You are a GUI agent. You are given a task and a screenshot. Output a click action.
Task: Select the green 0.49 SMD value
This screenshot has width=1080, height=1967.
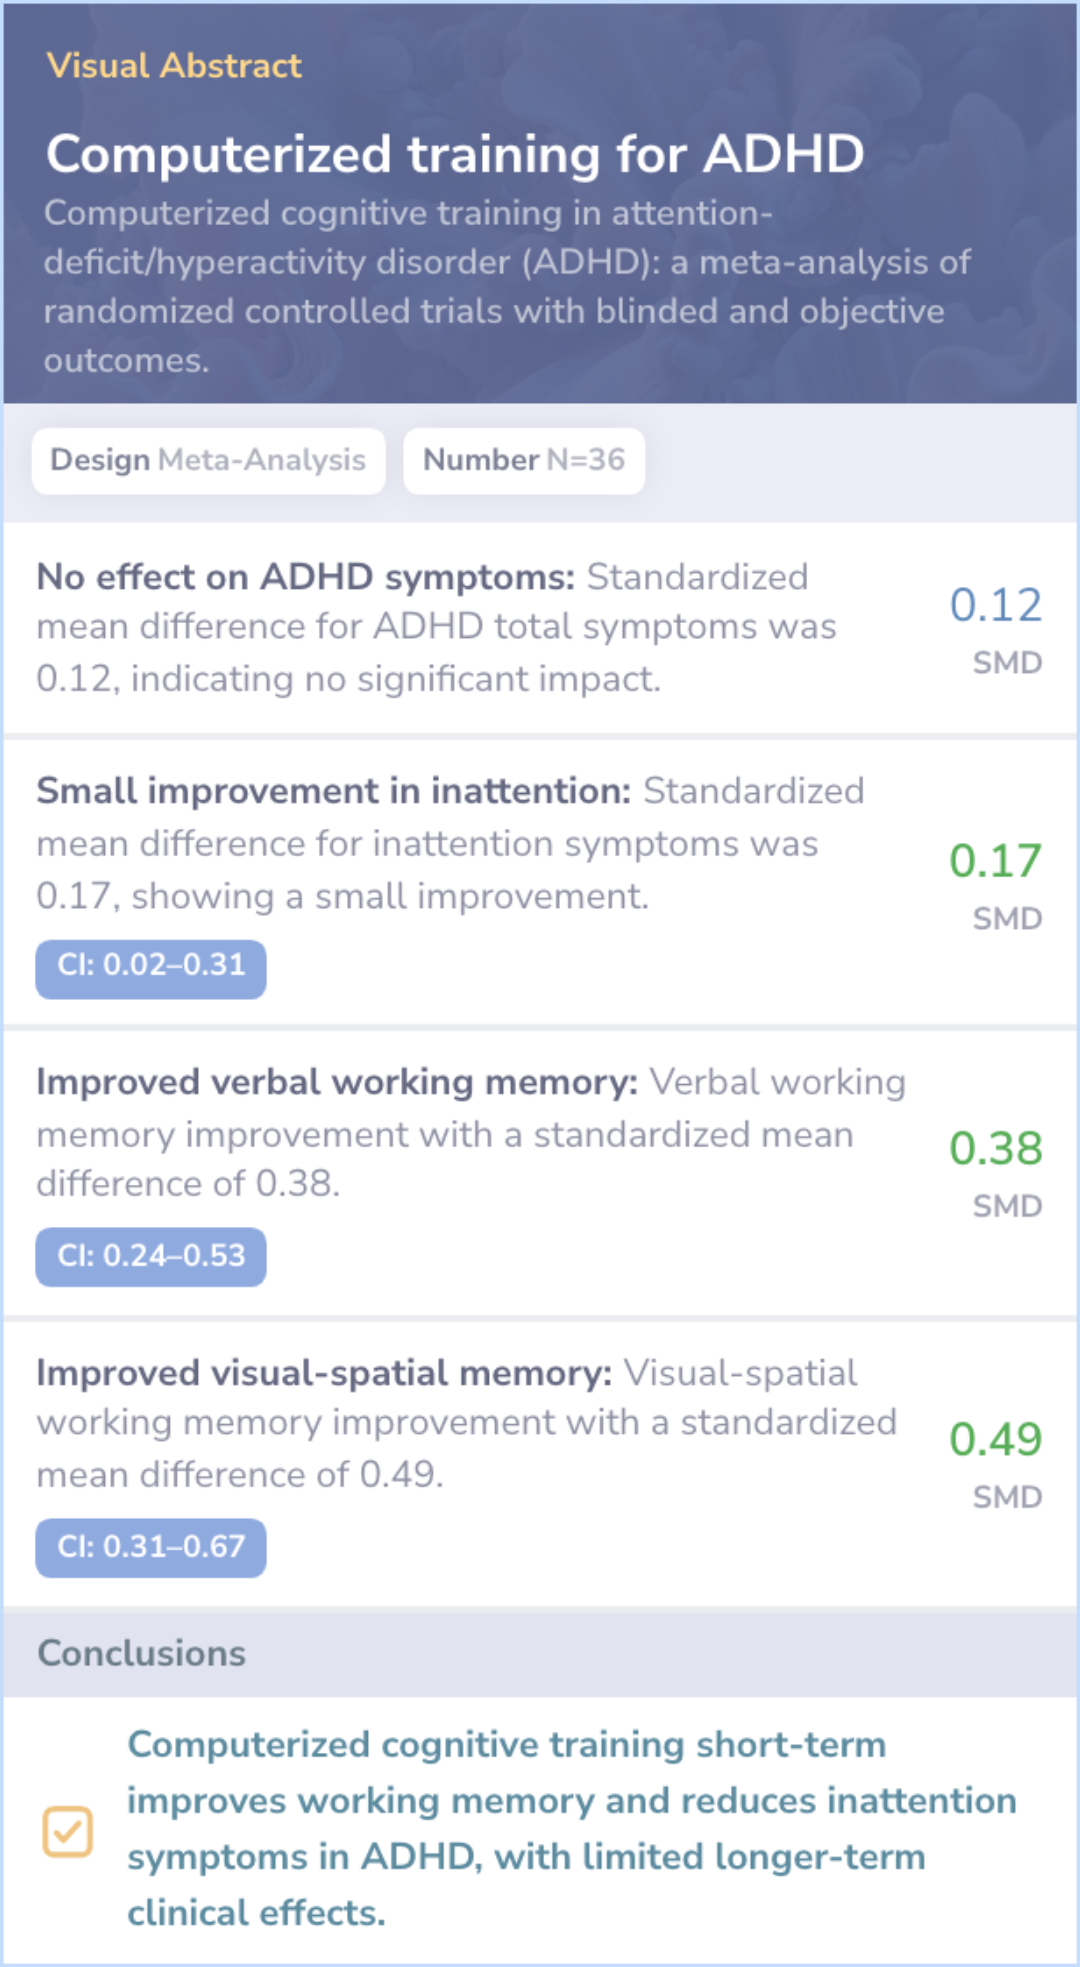pyautogui.click(x=995, y=1439)
